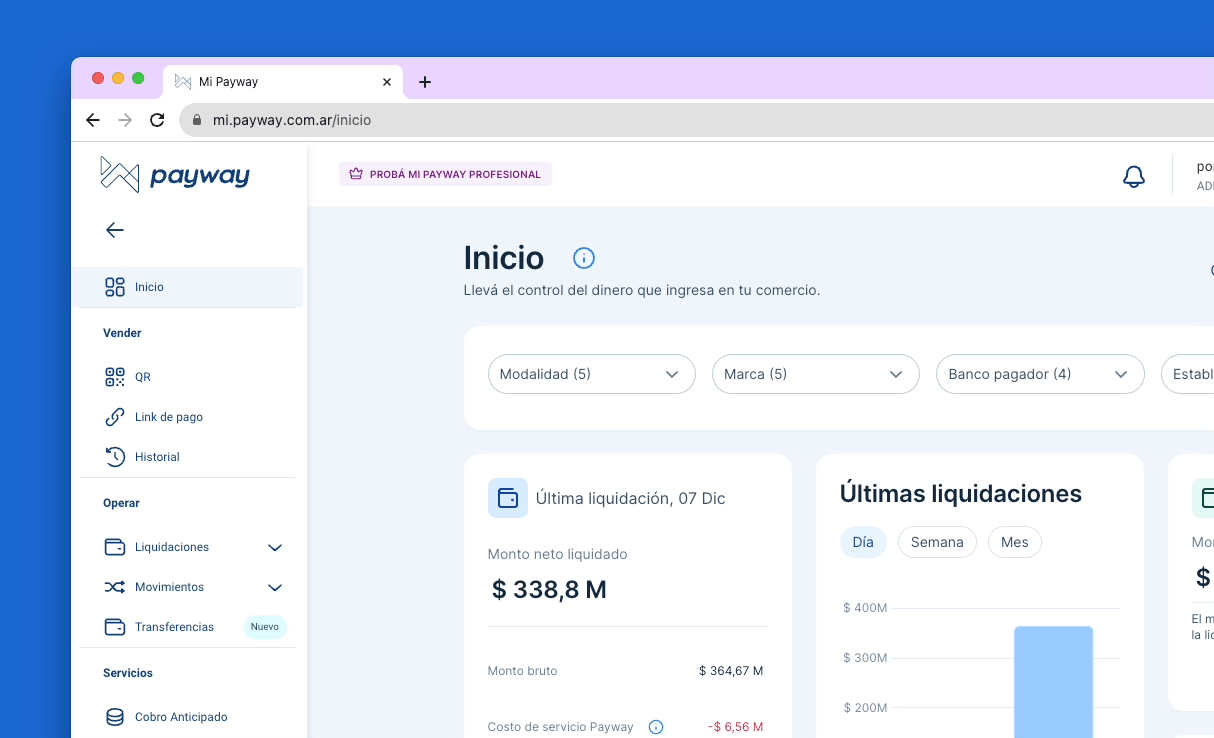Click the QR code icon
Image resolution: width=1214 pixels, height=738 pixels.
[x=115, y=377]
